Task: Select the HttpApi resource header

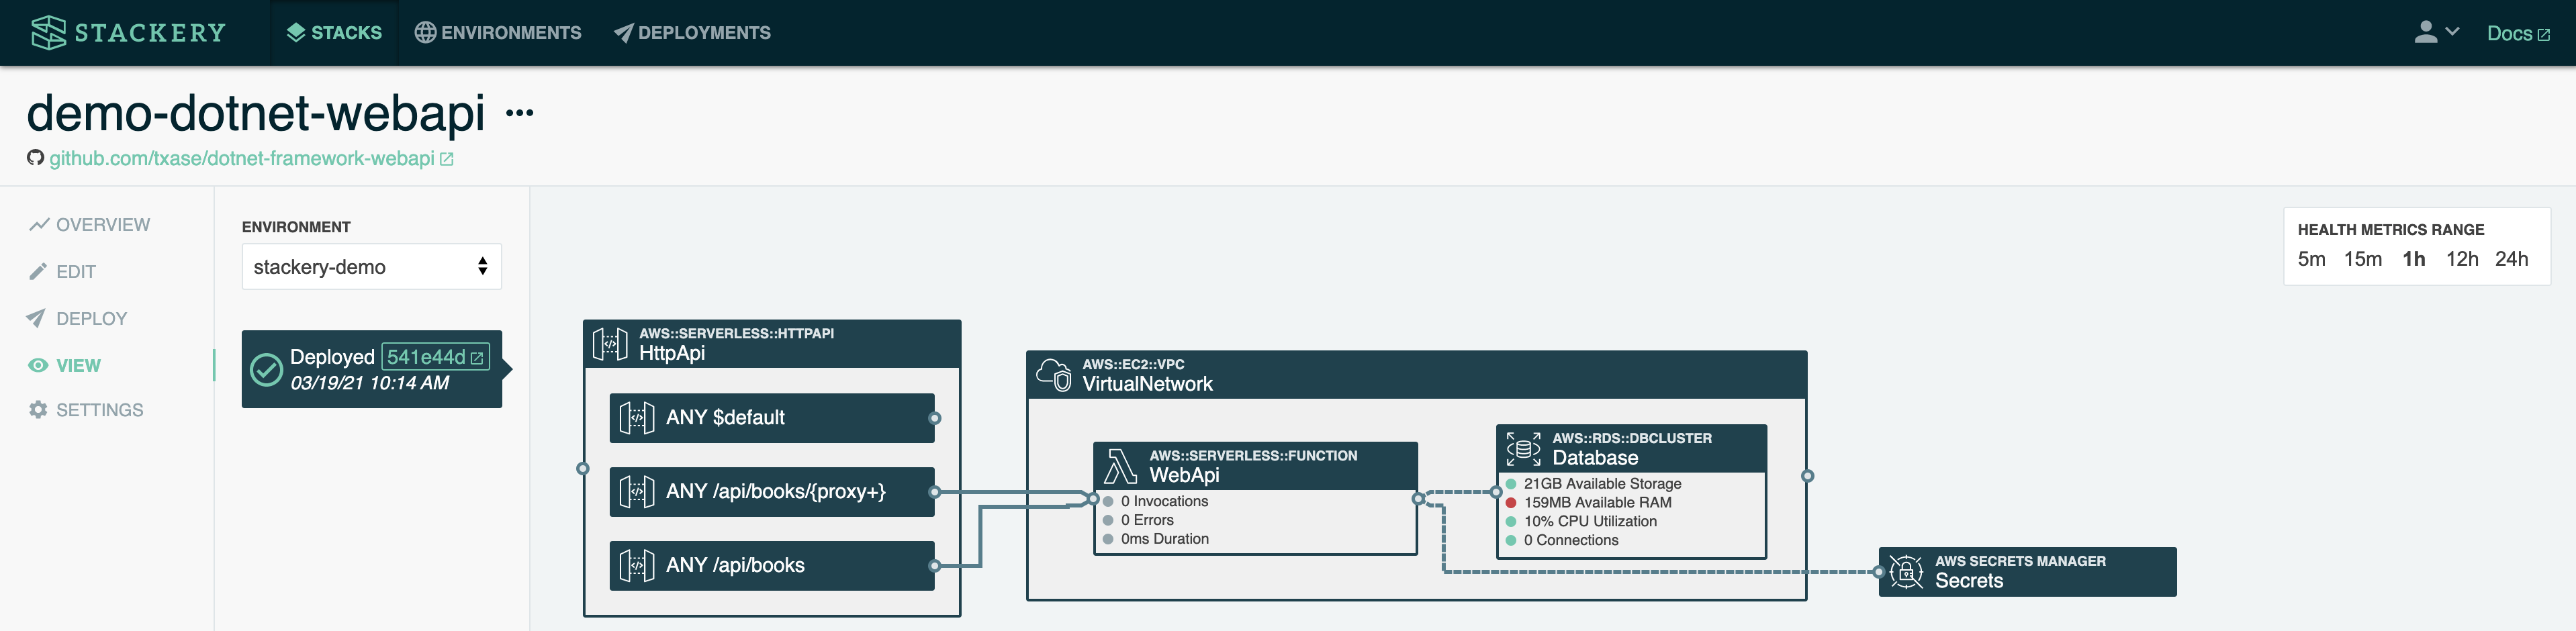Action: (x=772, y=344)
